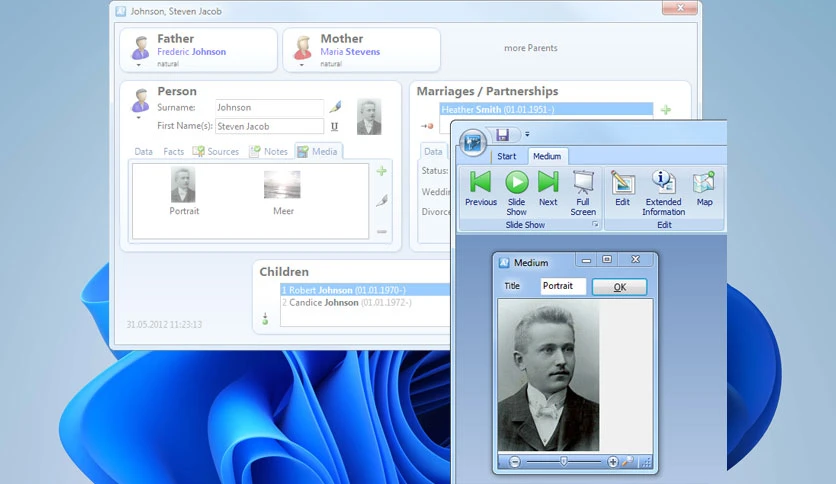Click the Title field containing Portrait

click(x=563, y=286)
